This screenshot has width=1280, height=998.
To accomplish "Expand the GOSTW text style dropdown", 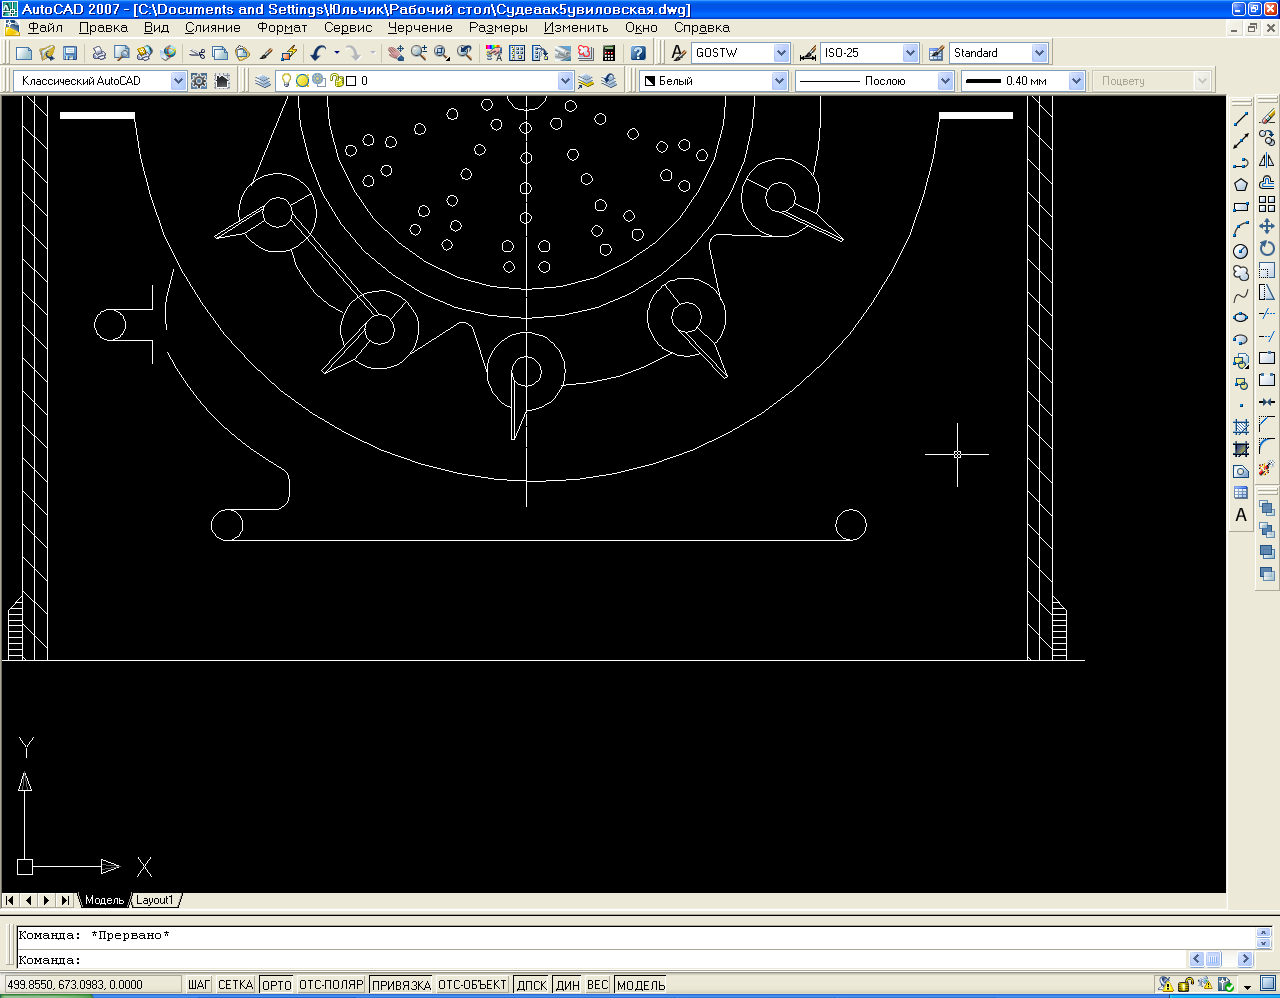I will pyautogui.click(x=781, y=53).
